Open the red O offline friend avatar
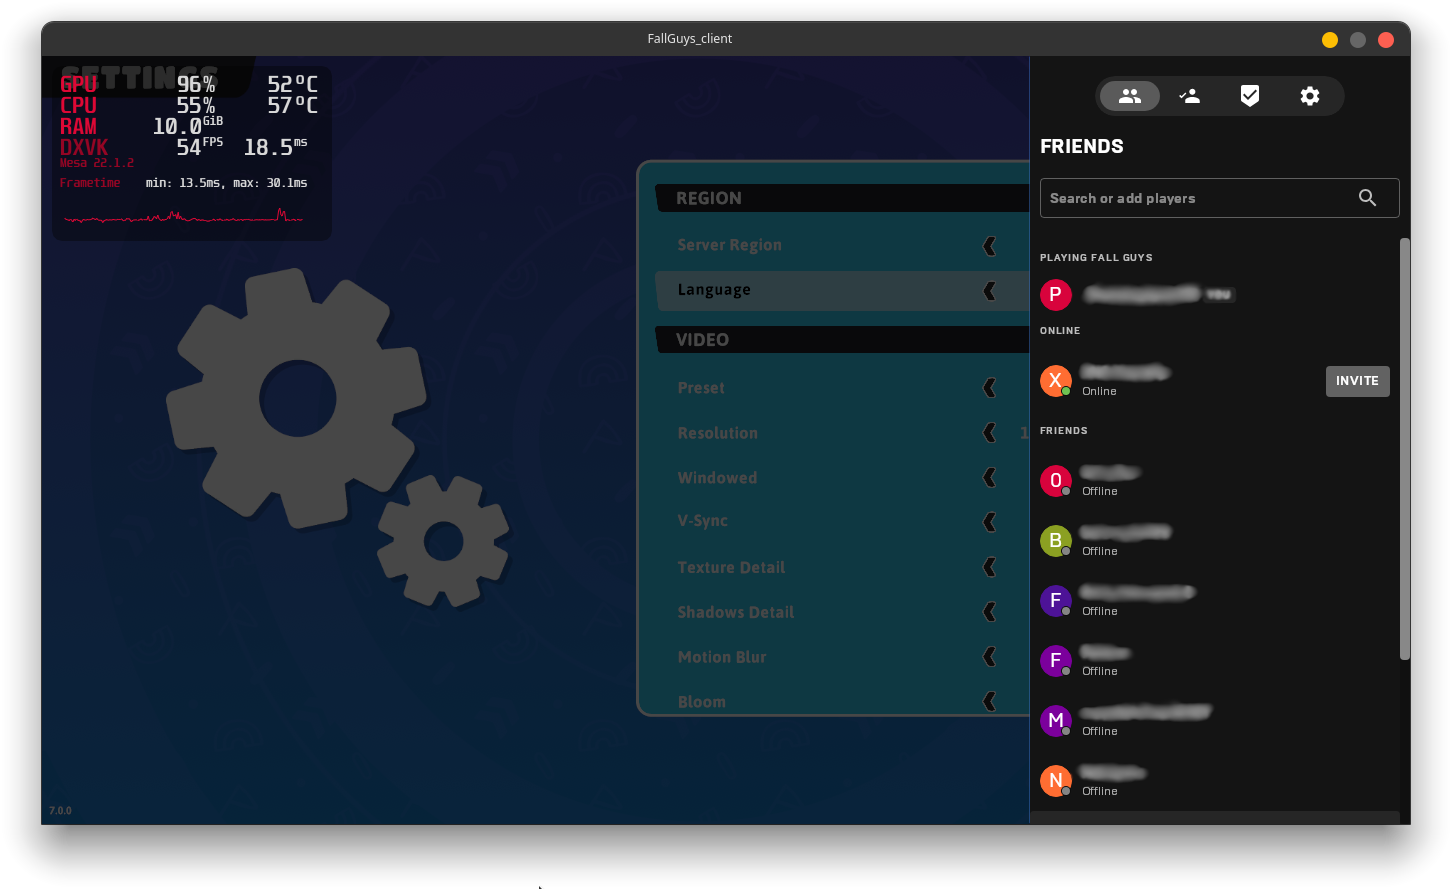Viewport: 1452px width, 889px height. pos(1056,481)
